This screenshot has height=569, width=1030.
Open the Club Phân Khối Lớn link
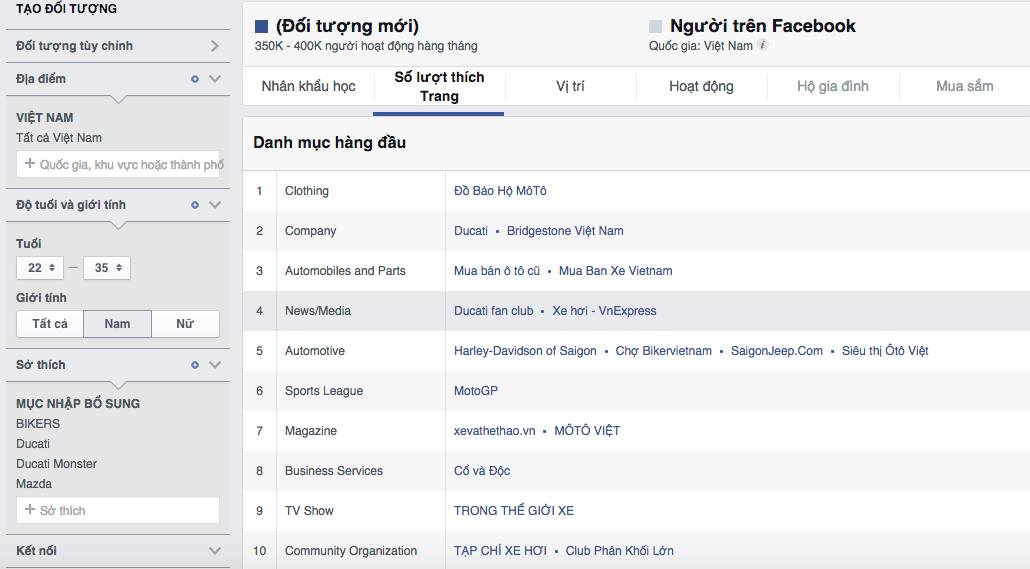point(619,551)
